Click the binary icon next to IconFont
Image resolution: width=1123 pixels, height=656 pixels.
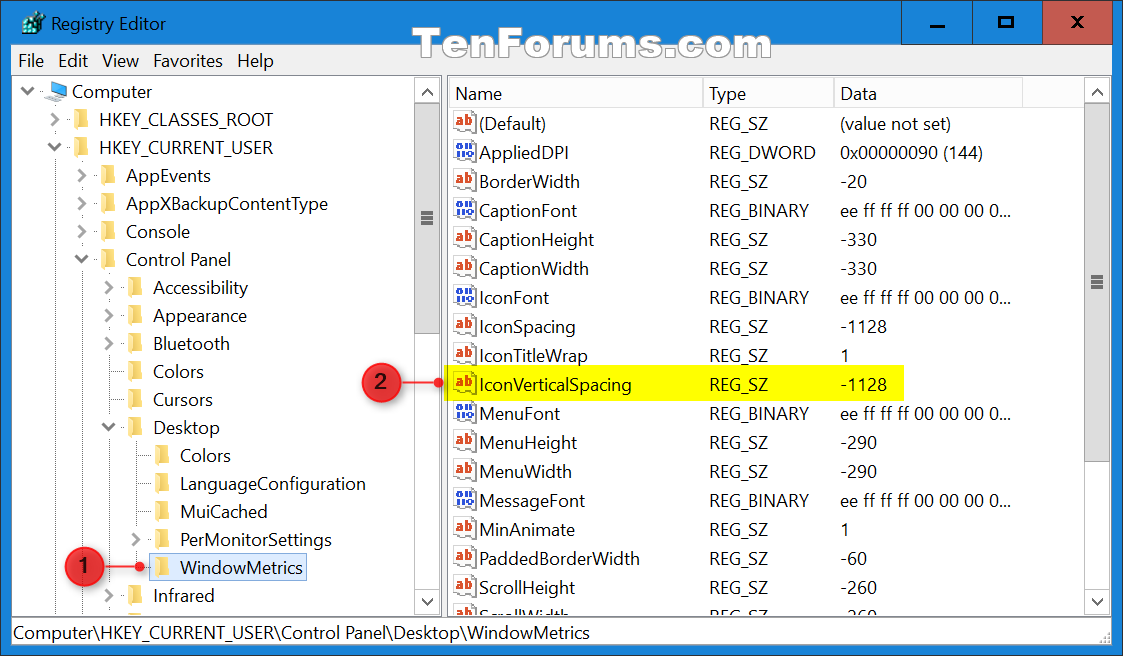(464, 297)
